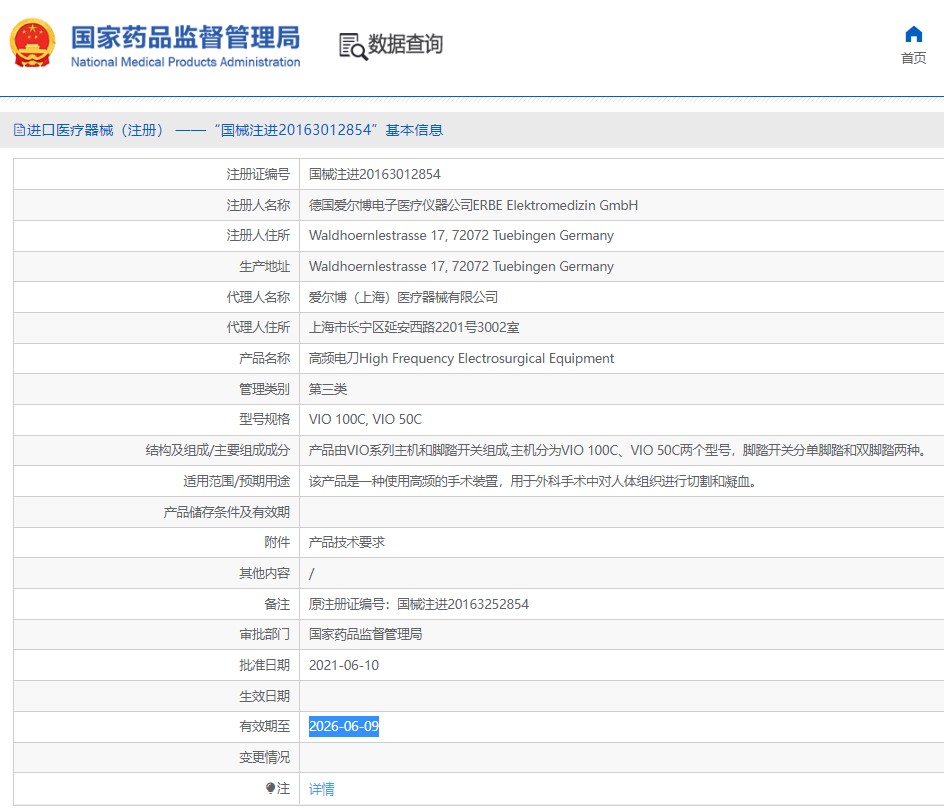Click approving department 国家药品监督管理局 value

[365, 634]
